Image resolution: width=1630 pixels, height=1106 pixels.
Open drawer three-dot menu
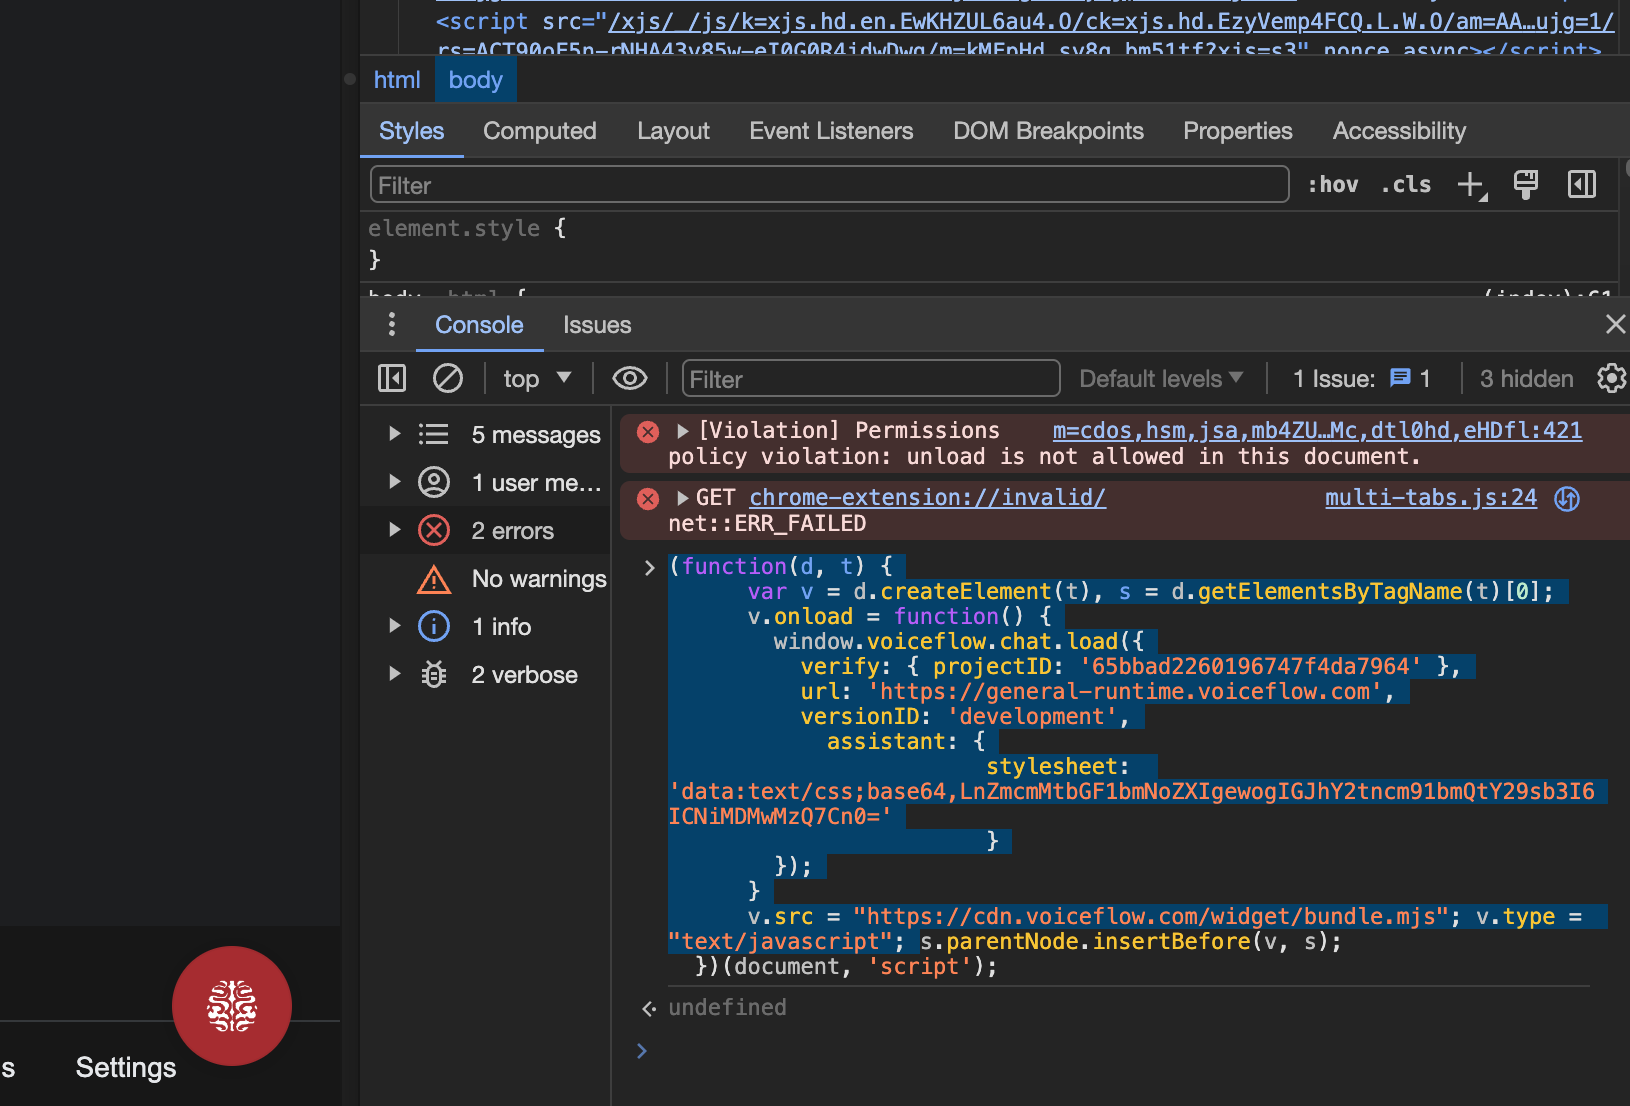[392, 324]
